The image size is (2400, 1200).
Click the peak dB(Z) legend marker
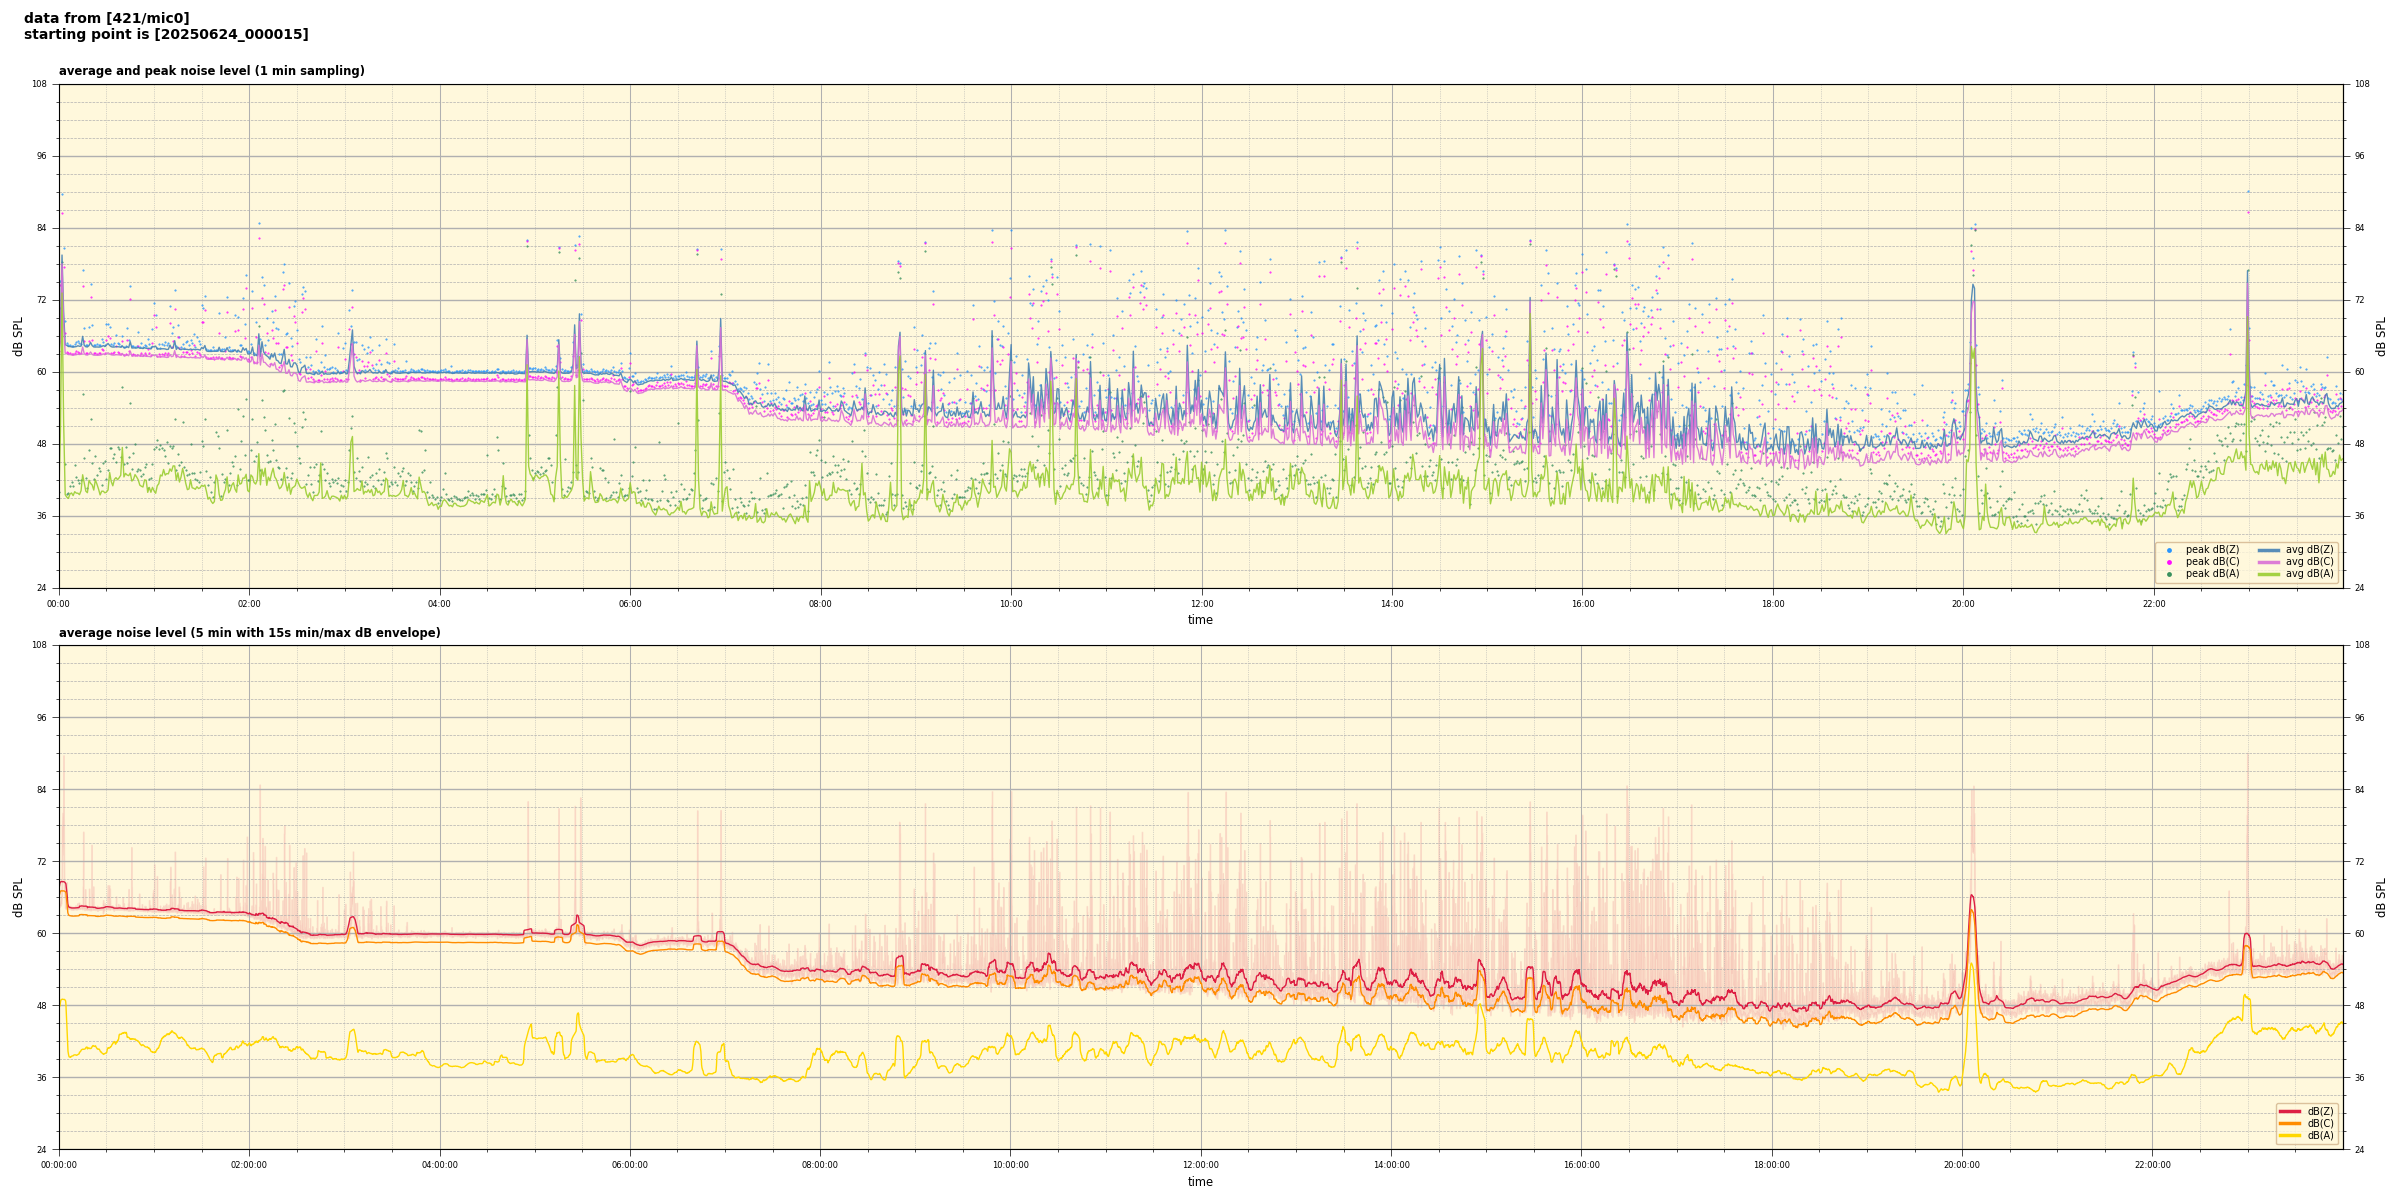pyautogui.click(x=2169, y=550)
